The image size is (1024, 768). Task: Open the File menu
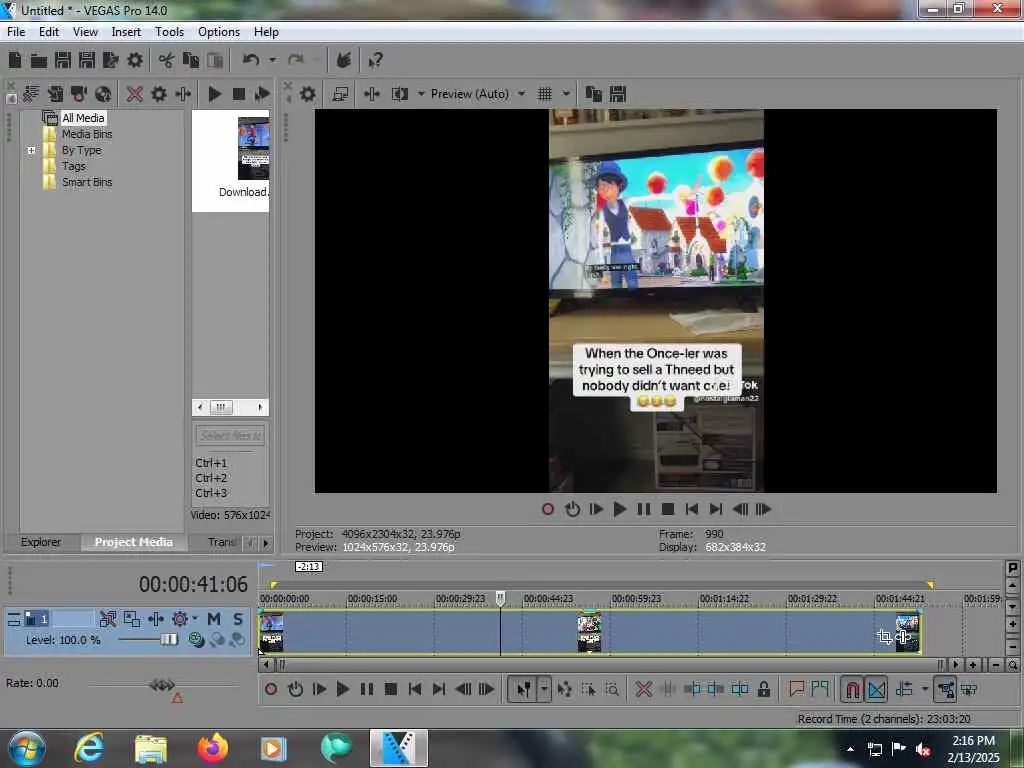16,32
